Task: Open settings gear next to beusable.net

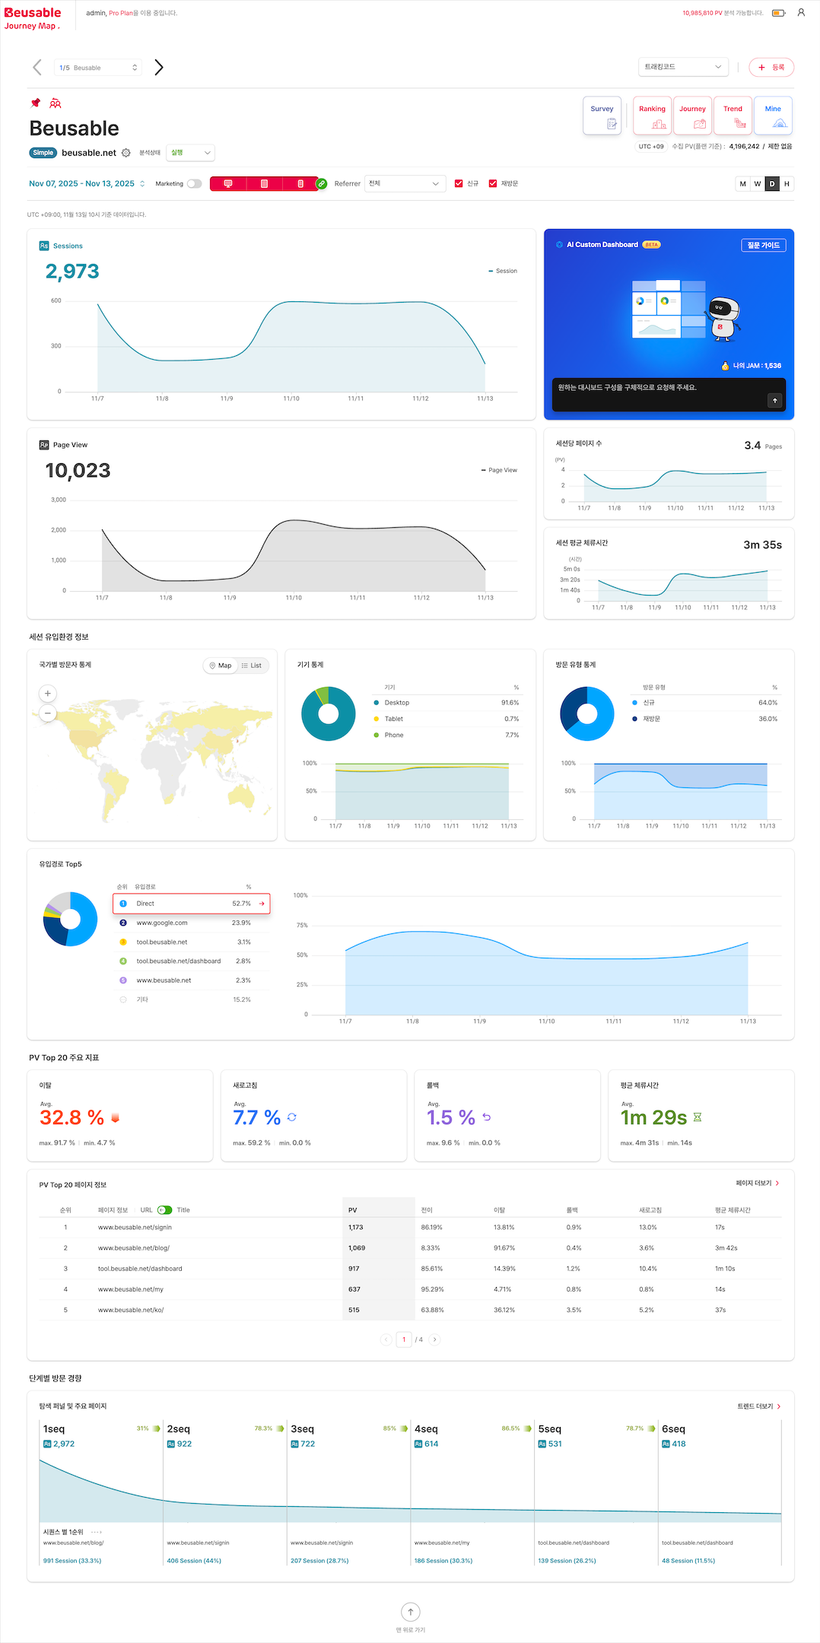Action: (x=126, y=153)
